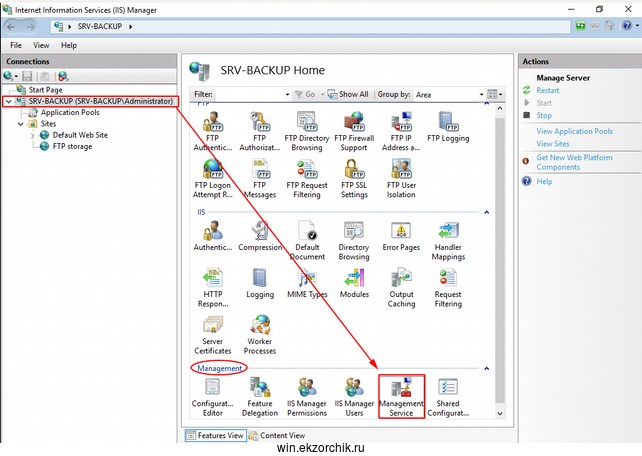Open Feature Delegation feature
Viewport: 642px width, 456px height.
point(260,397)
